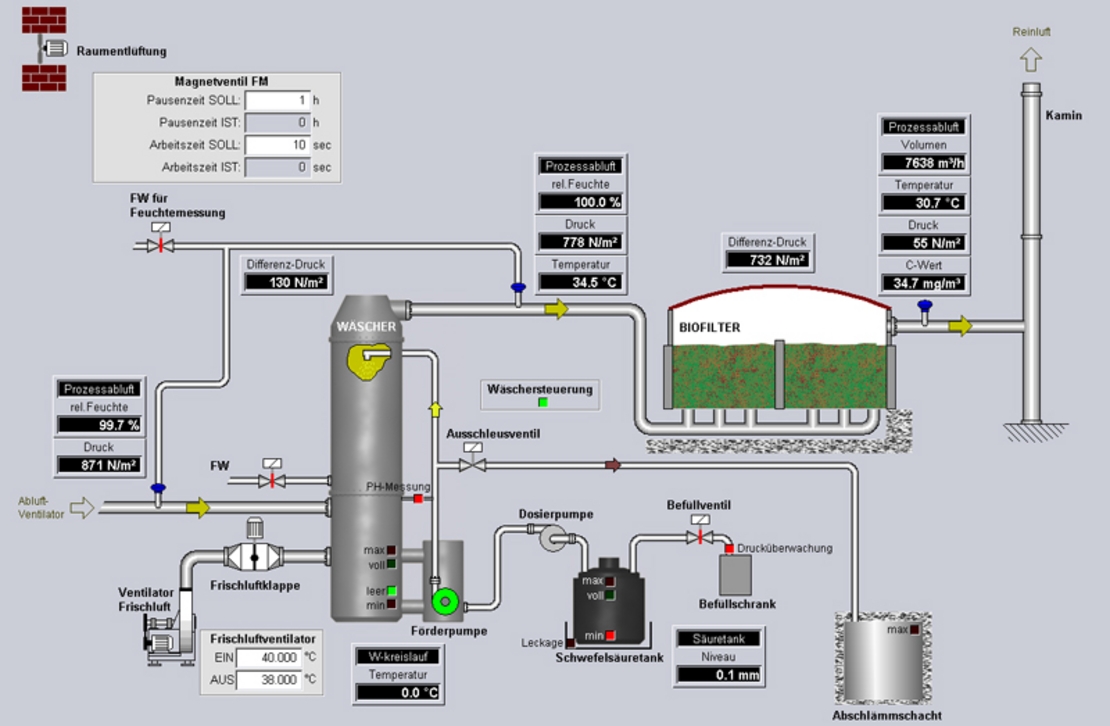This screenshot has width=1110, height=726.
Task: Click the Dosierpumpe pump symbol
Action: (x=551, y=540)
